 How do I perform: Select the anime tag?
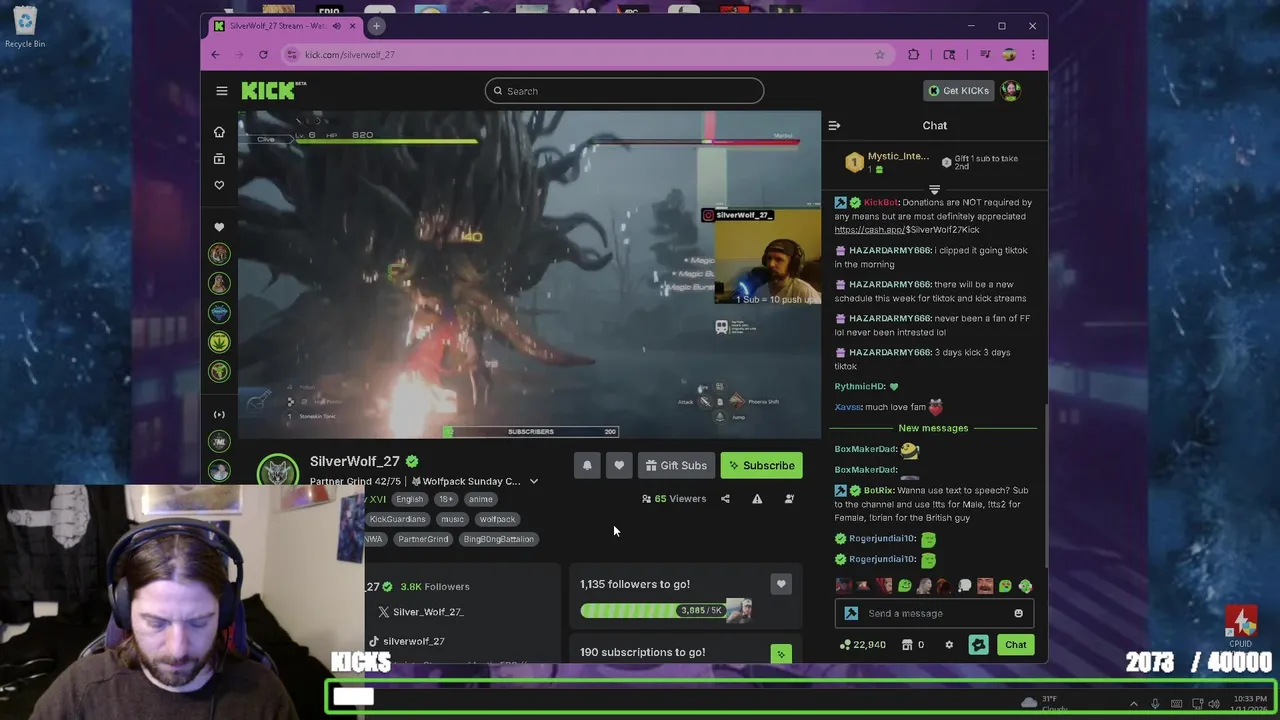click(x=480, y=499)
